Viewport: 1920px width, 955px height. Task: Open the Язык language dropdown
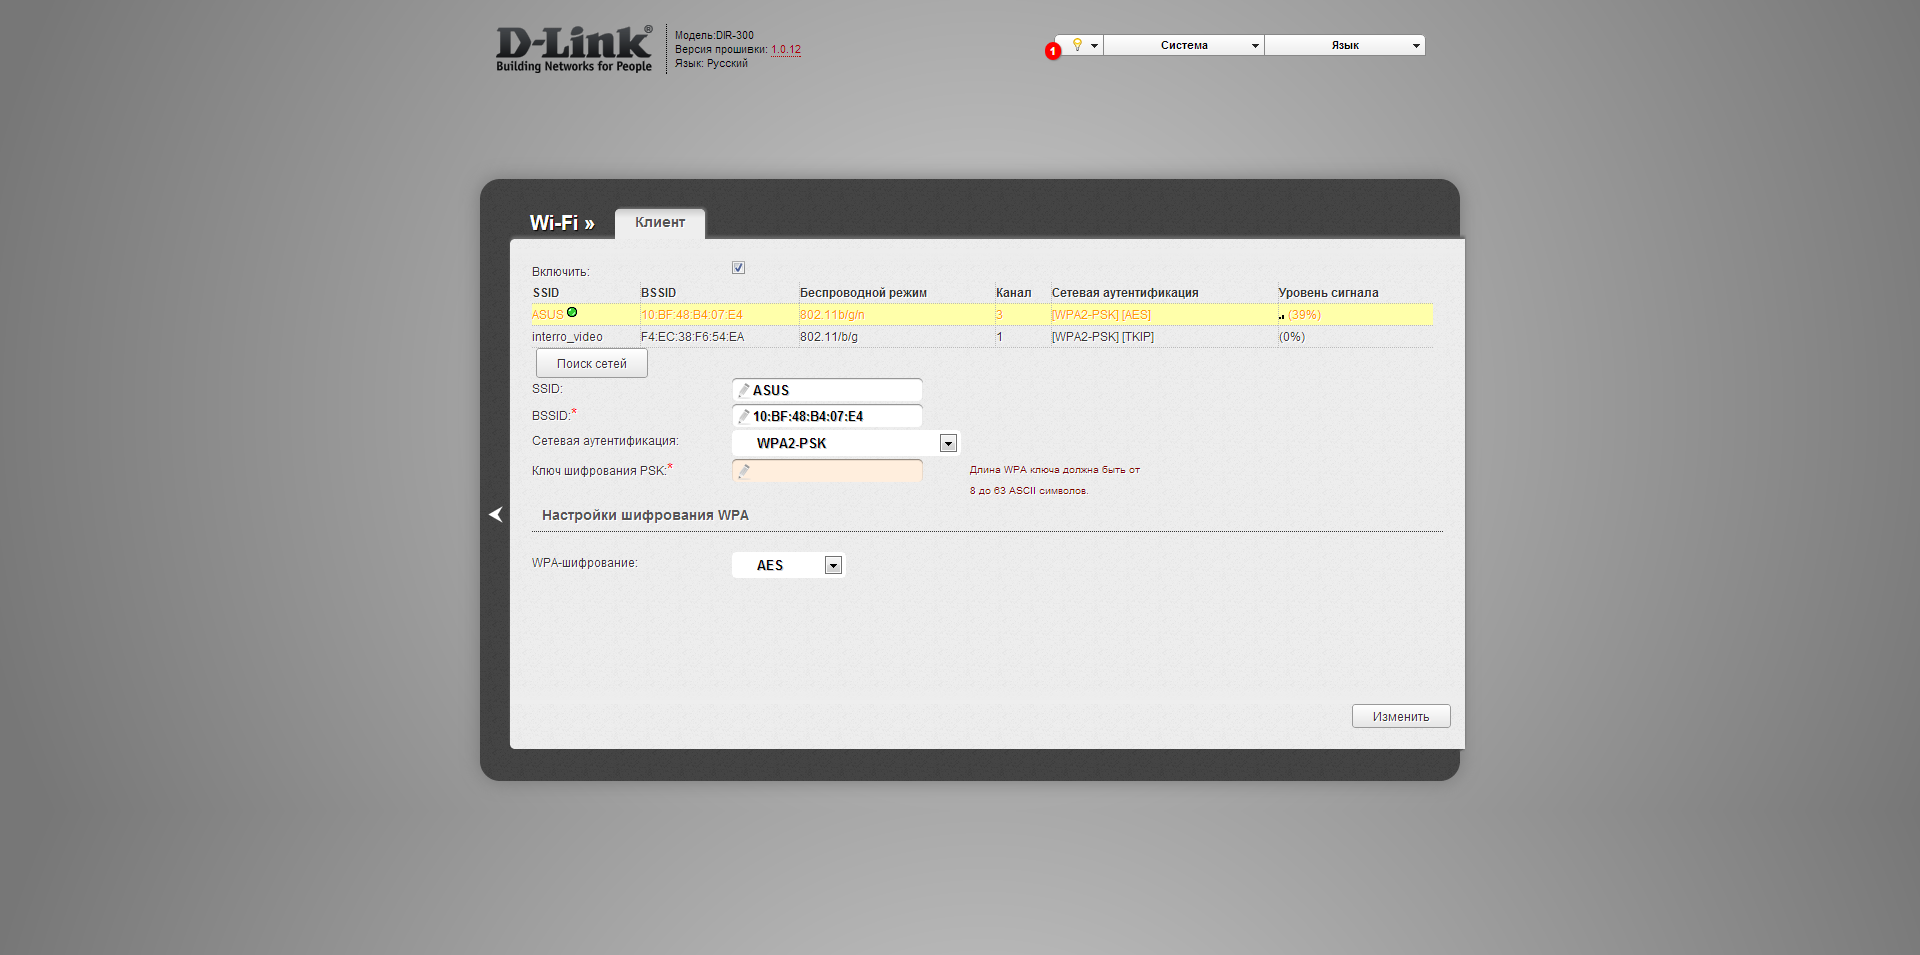click(x=1345, y=45)
